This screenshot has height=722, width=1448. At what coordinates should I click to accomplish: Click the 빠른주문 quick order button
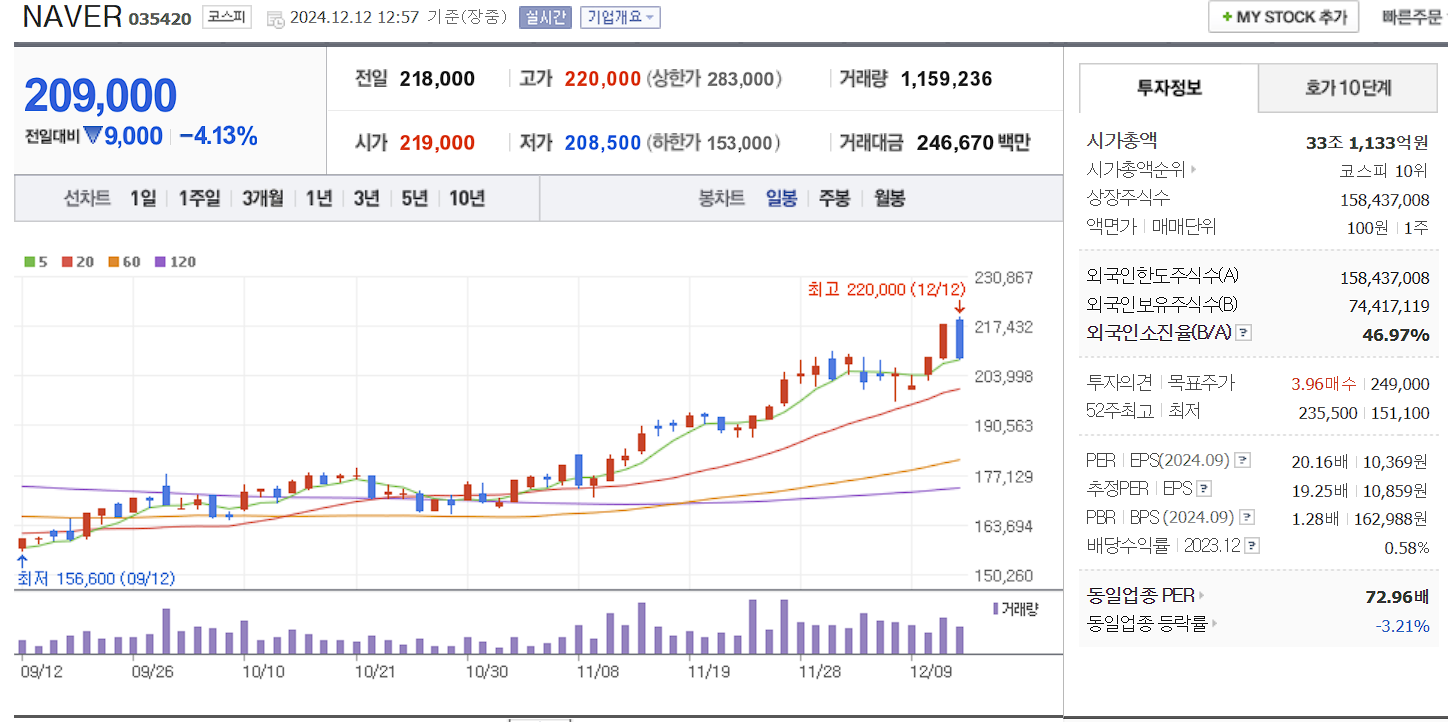coord(1414,17)
